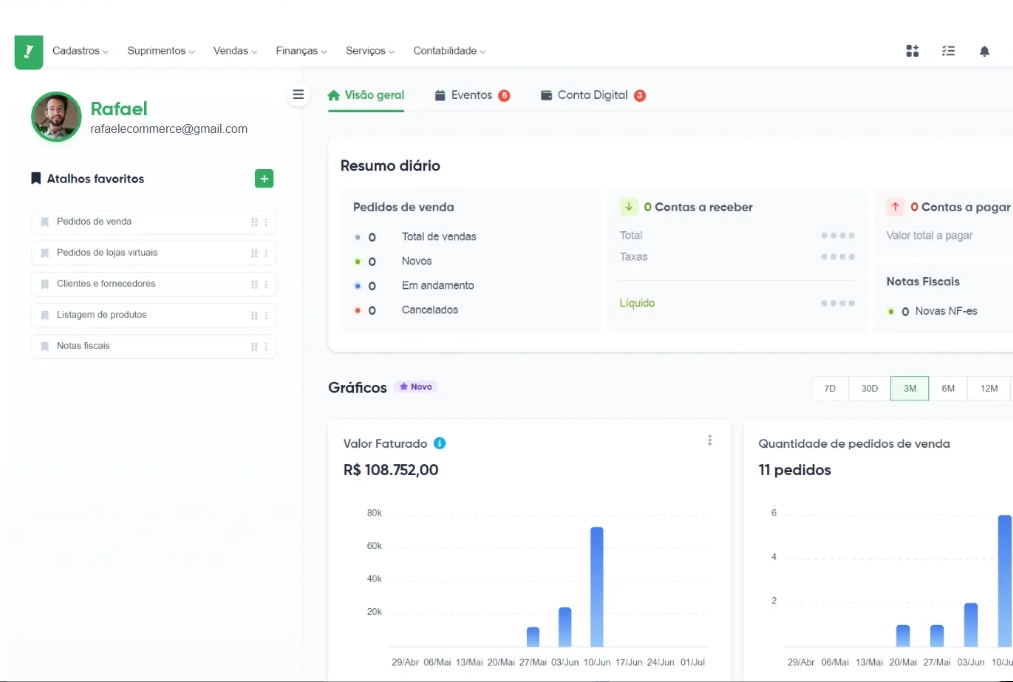Click green down arrow Contas a receber icon
The height and width of the screenshot is (682, 1013).
click(x=629, y=207)
